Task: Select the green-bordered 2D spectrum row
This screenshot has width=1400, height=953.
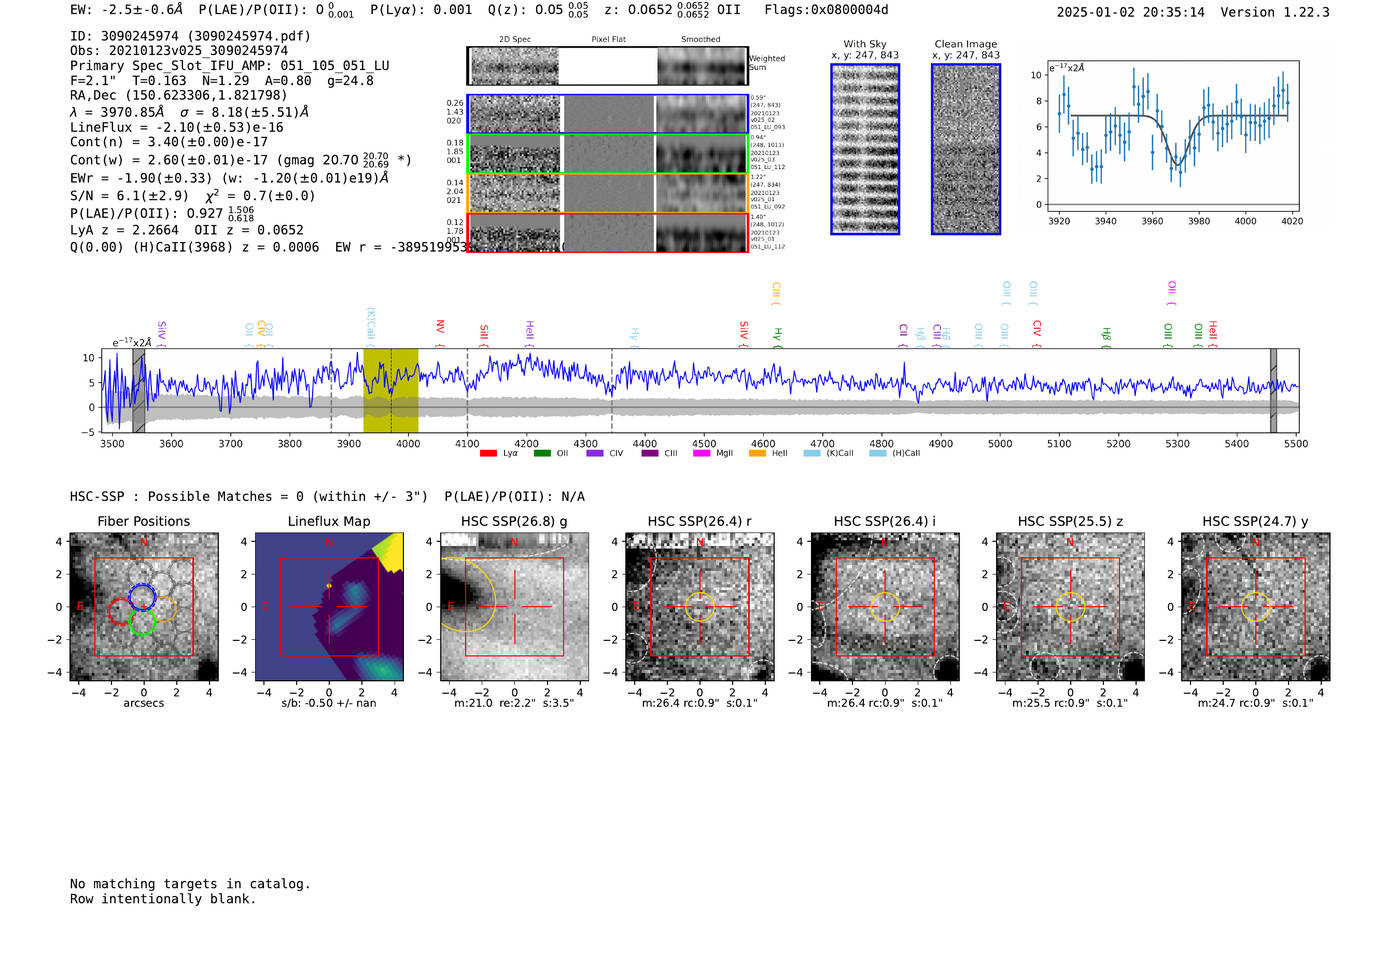Action: tap(608, 154)
